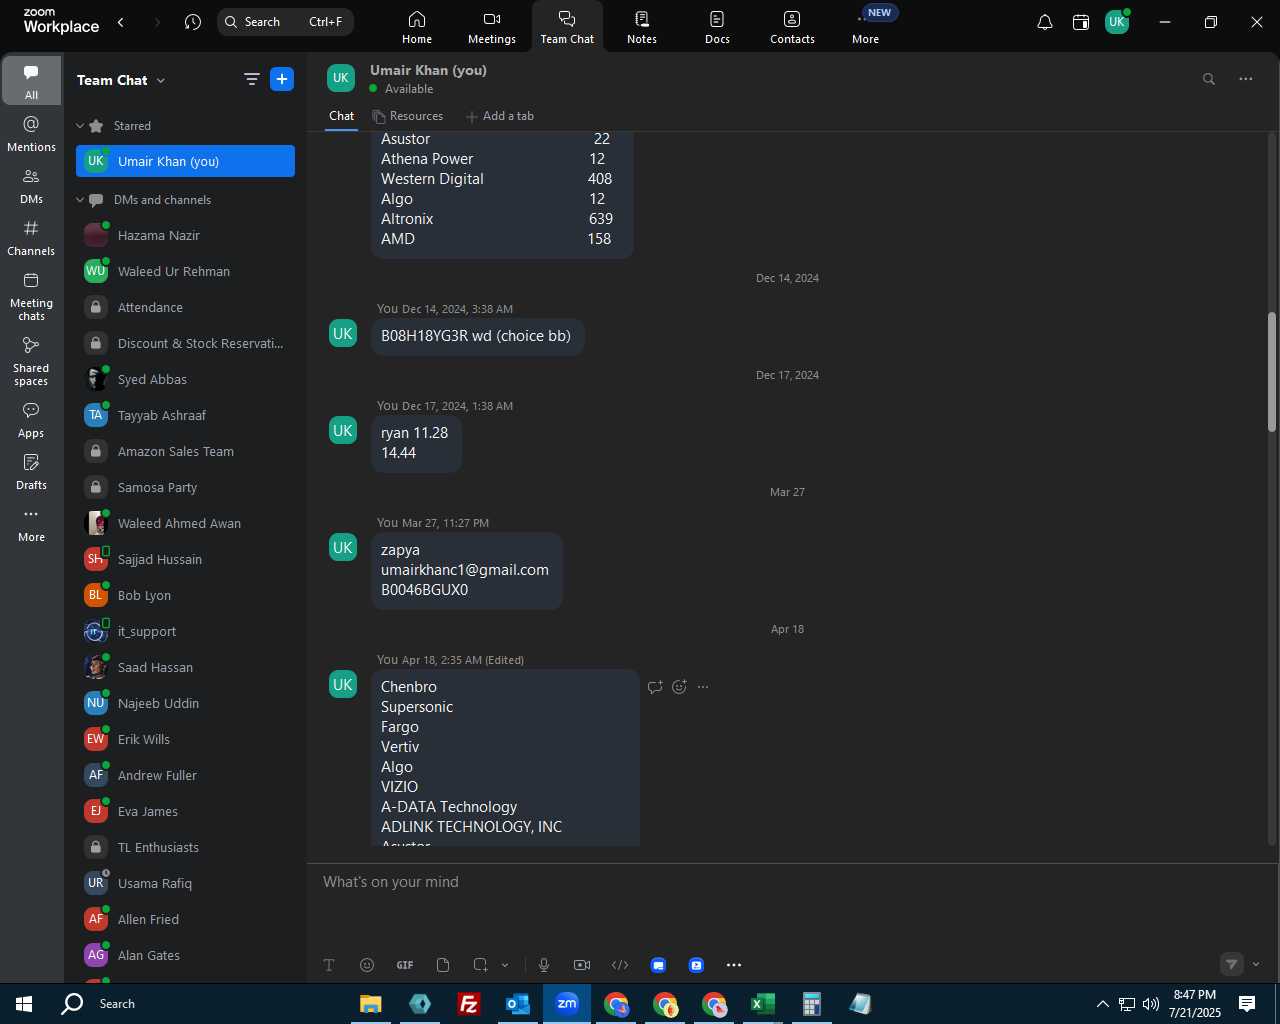Viewport: 1280px width, 1024px height.
Task: Open the it_support chat
Action: point(186,632)
